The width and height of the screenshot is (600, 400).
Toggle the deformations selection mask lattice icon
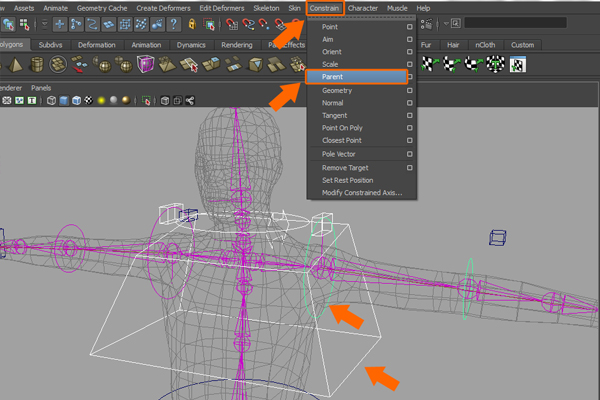coord(125,24)
